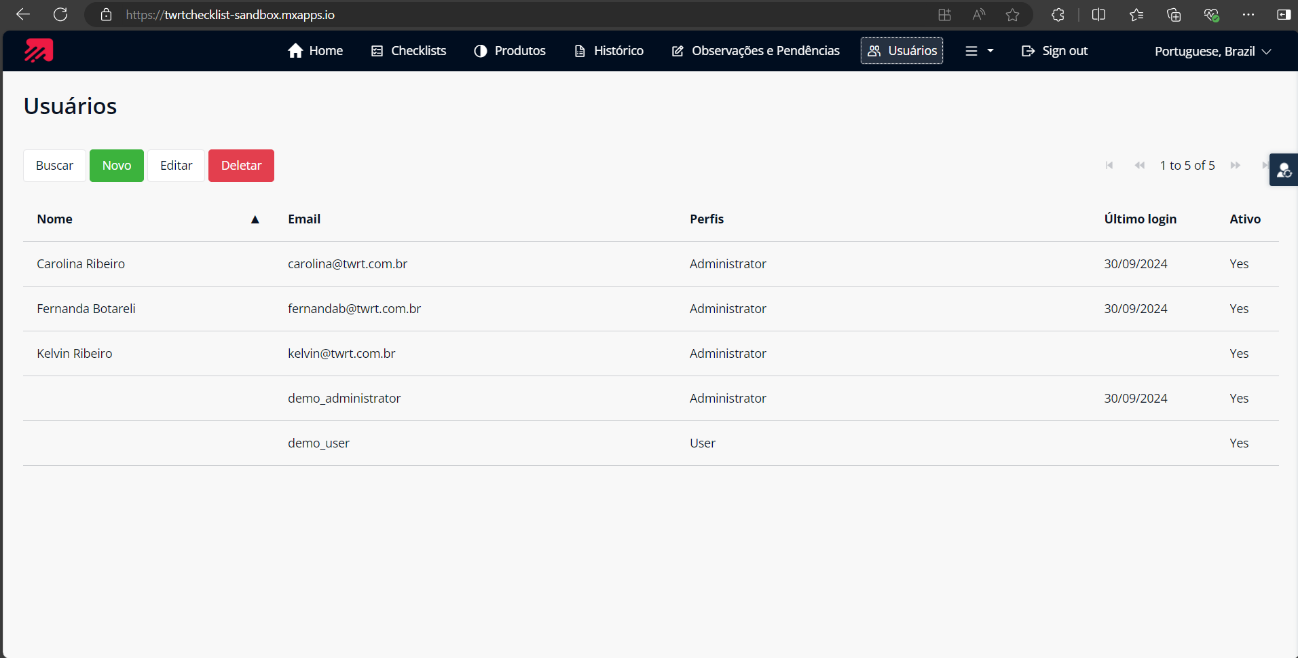Open Browser essentials heart icon

pos(1211,15)
